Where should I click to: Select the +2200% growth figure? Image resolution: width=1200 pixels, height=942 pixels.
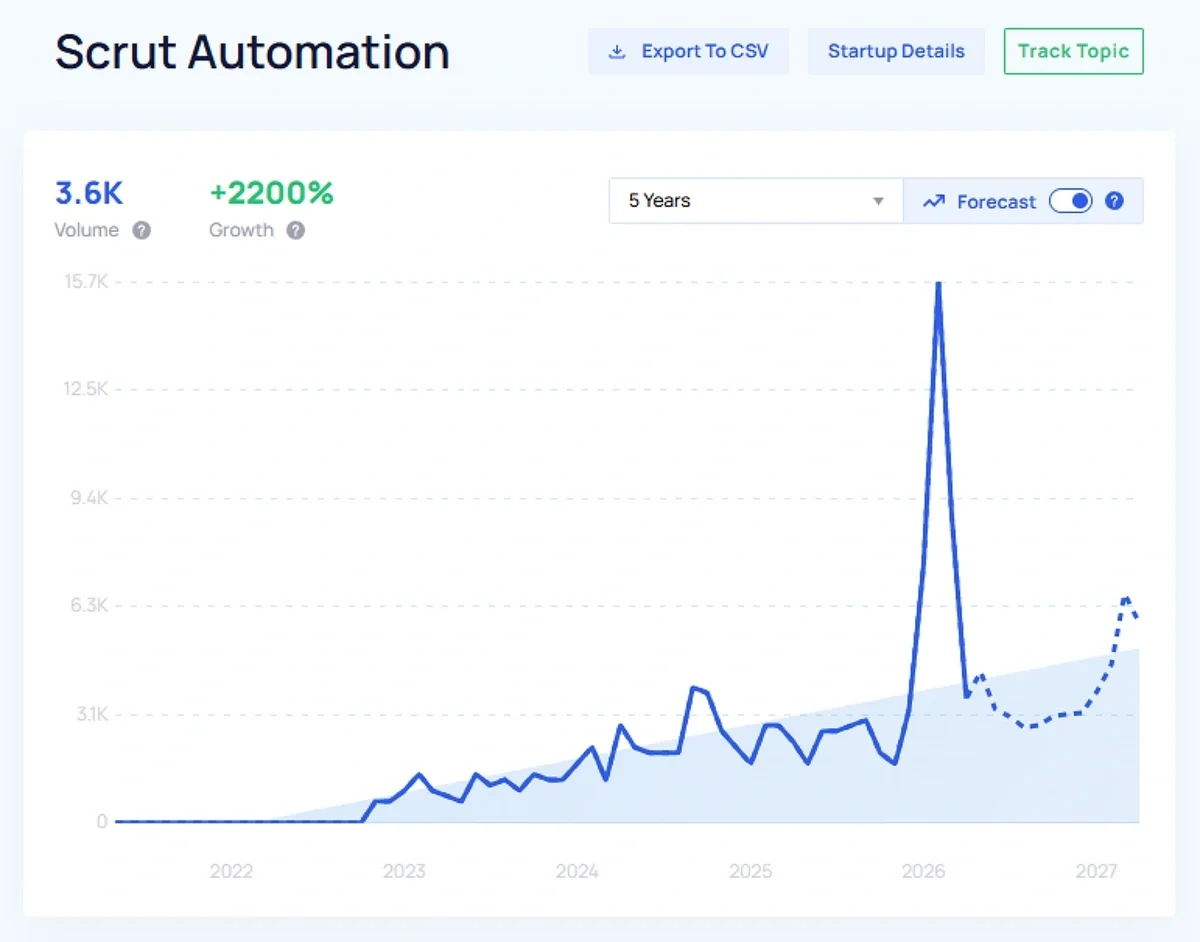pos(271,193)
